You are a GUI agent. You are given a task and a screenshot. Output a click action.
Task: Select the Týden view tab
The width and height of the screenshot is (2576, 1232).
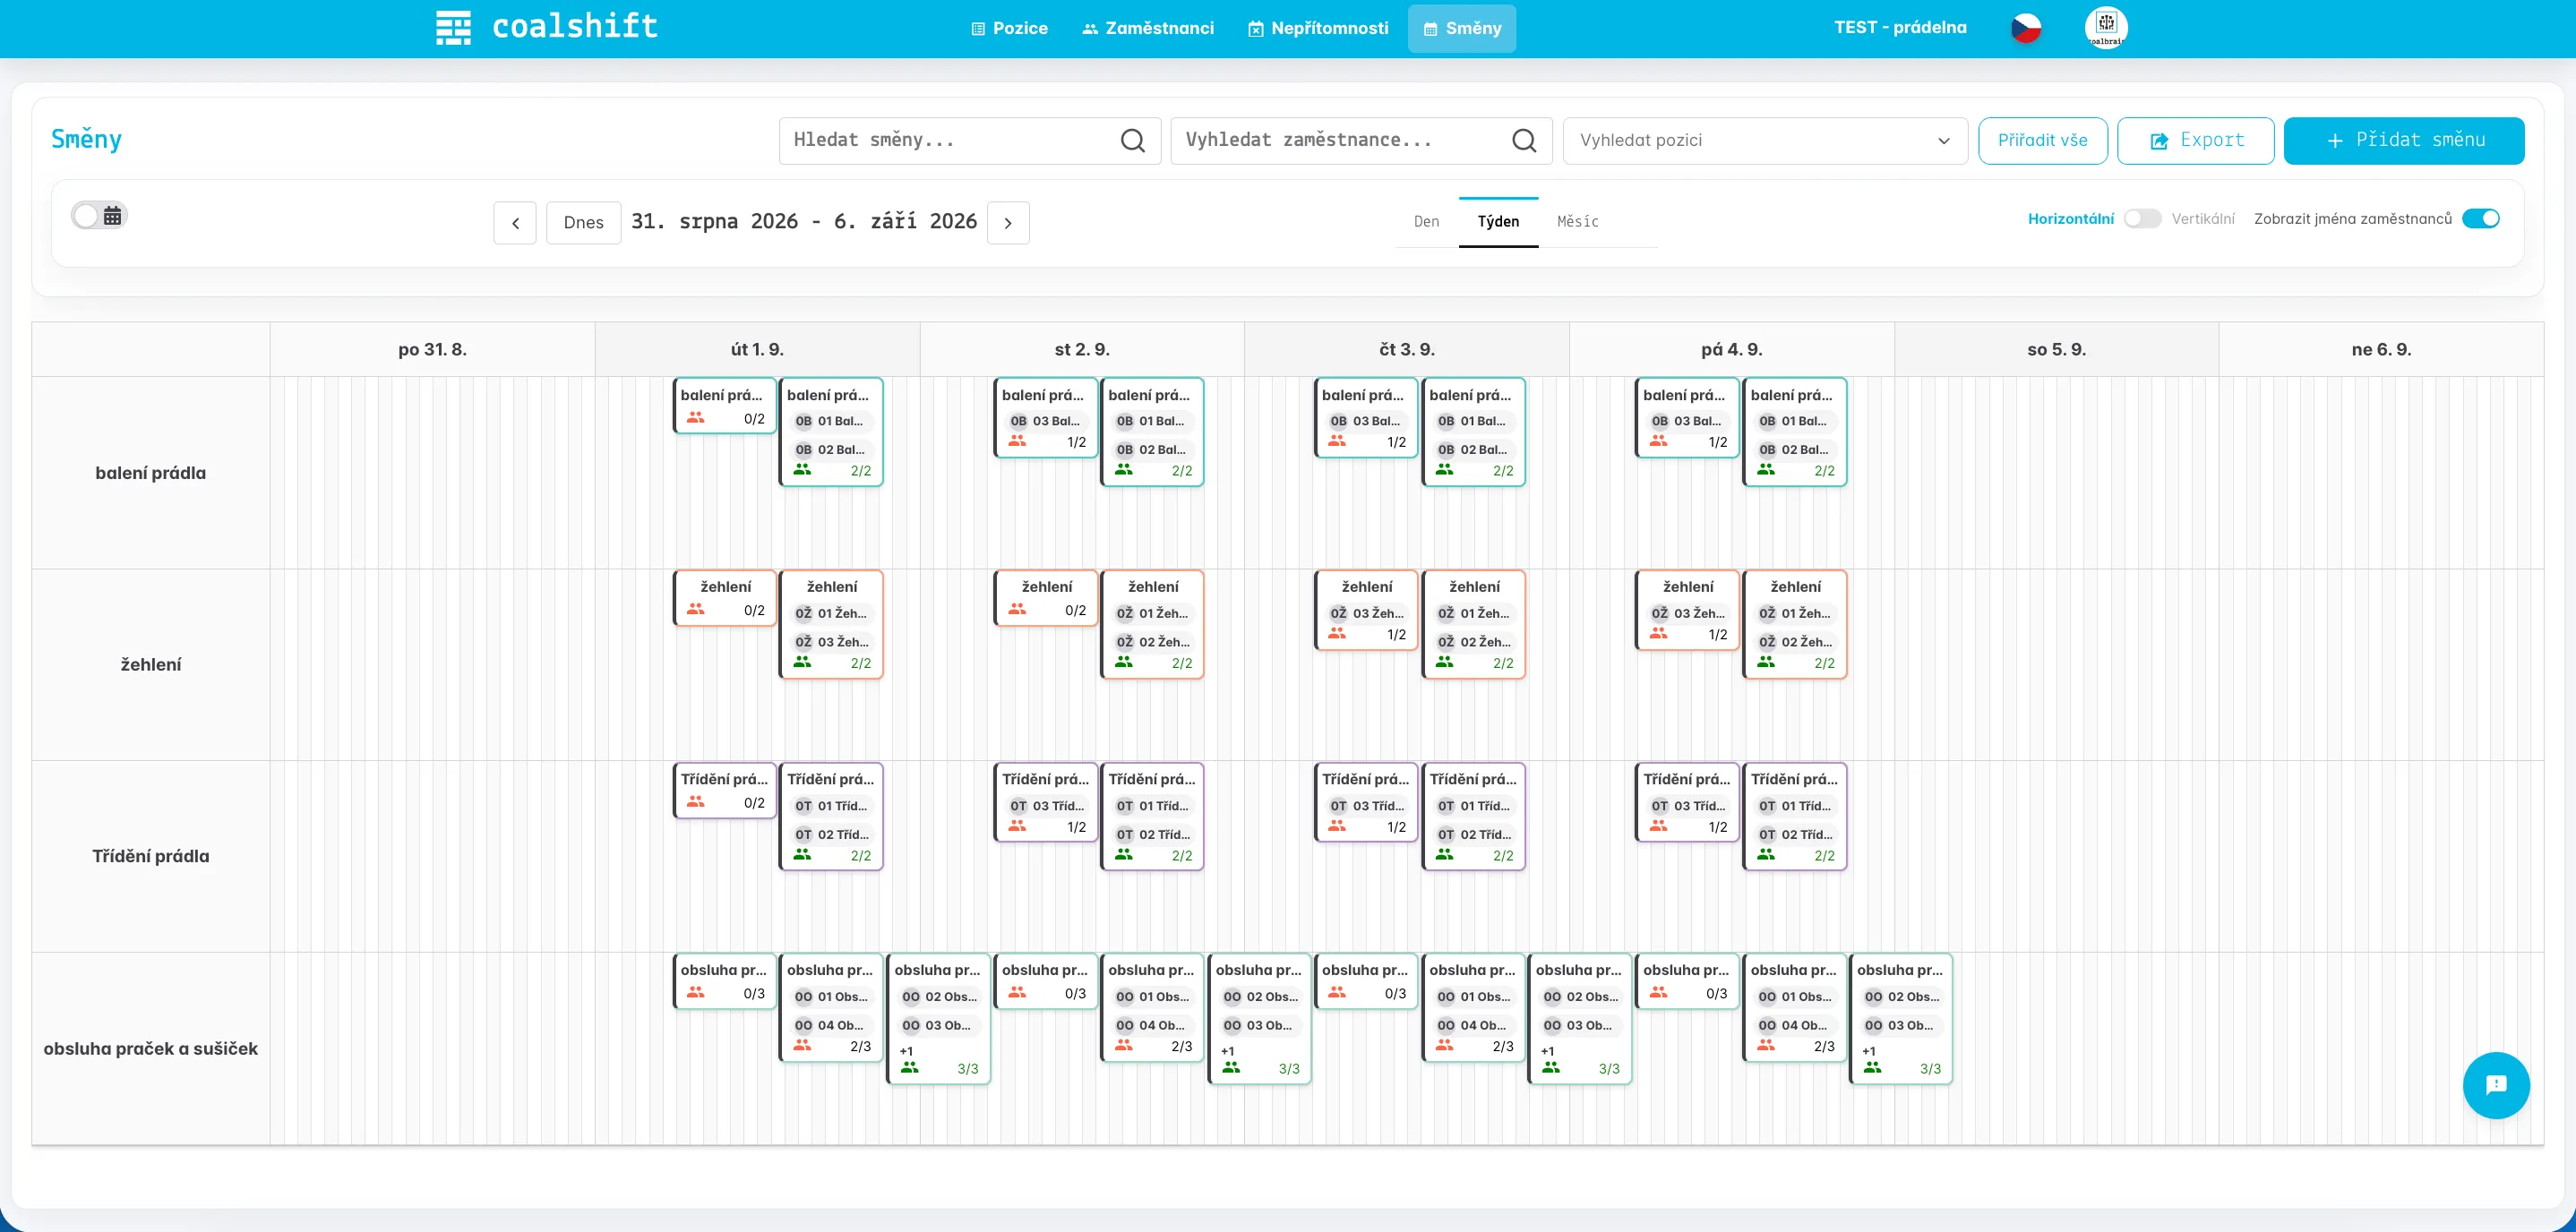(x=1498, y=222)
